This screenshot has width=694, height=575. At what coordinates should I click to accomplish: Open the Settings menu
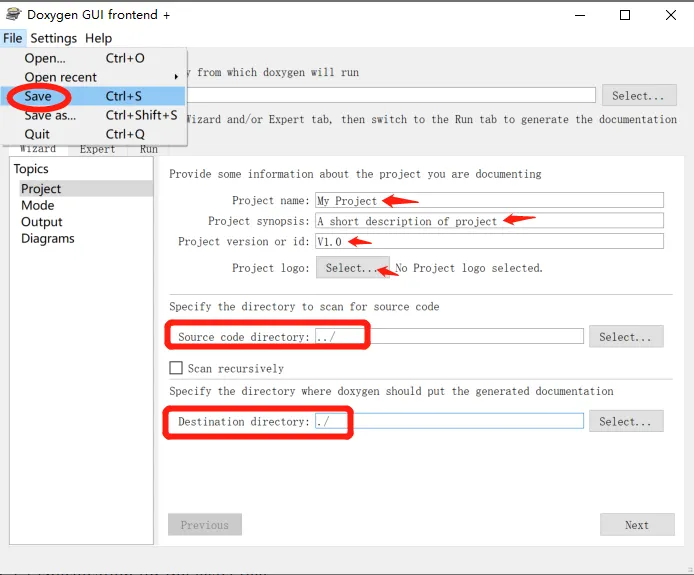[x=54, y=38]
